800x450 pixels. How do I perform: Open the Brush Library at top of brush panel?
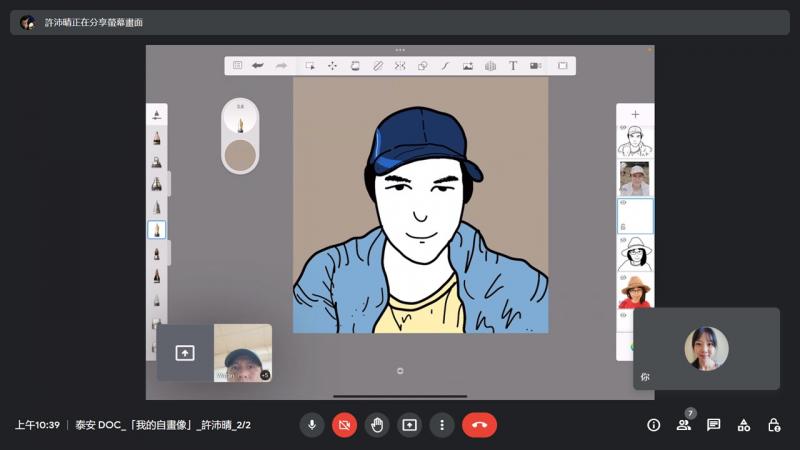point(157,115)
